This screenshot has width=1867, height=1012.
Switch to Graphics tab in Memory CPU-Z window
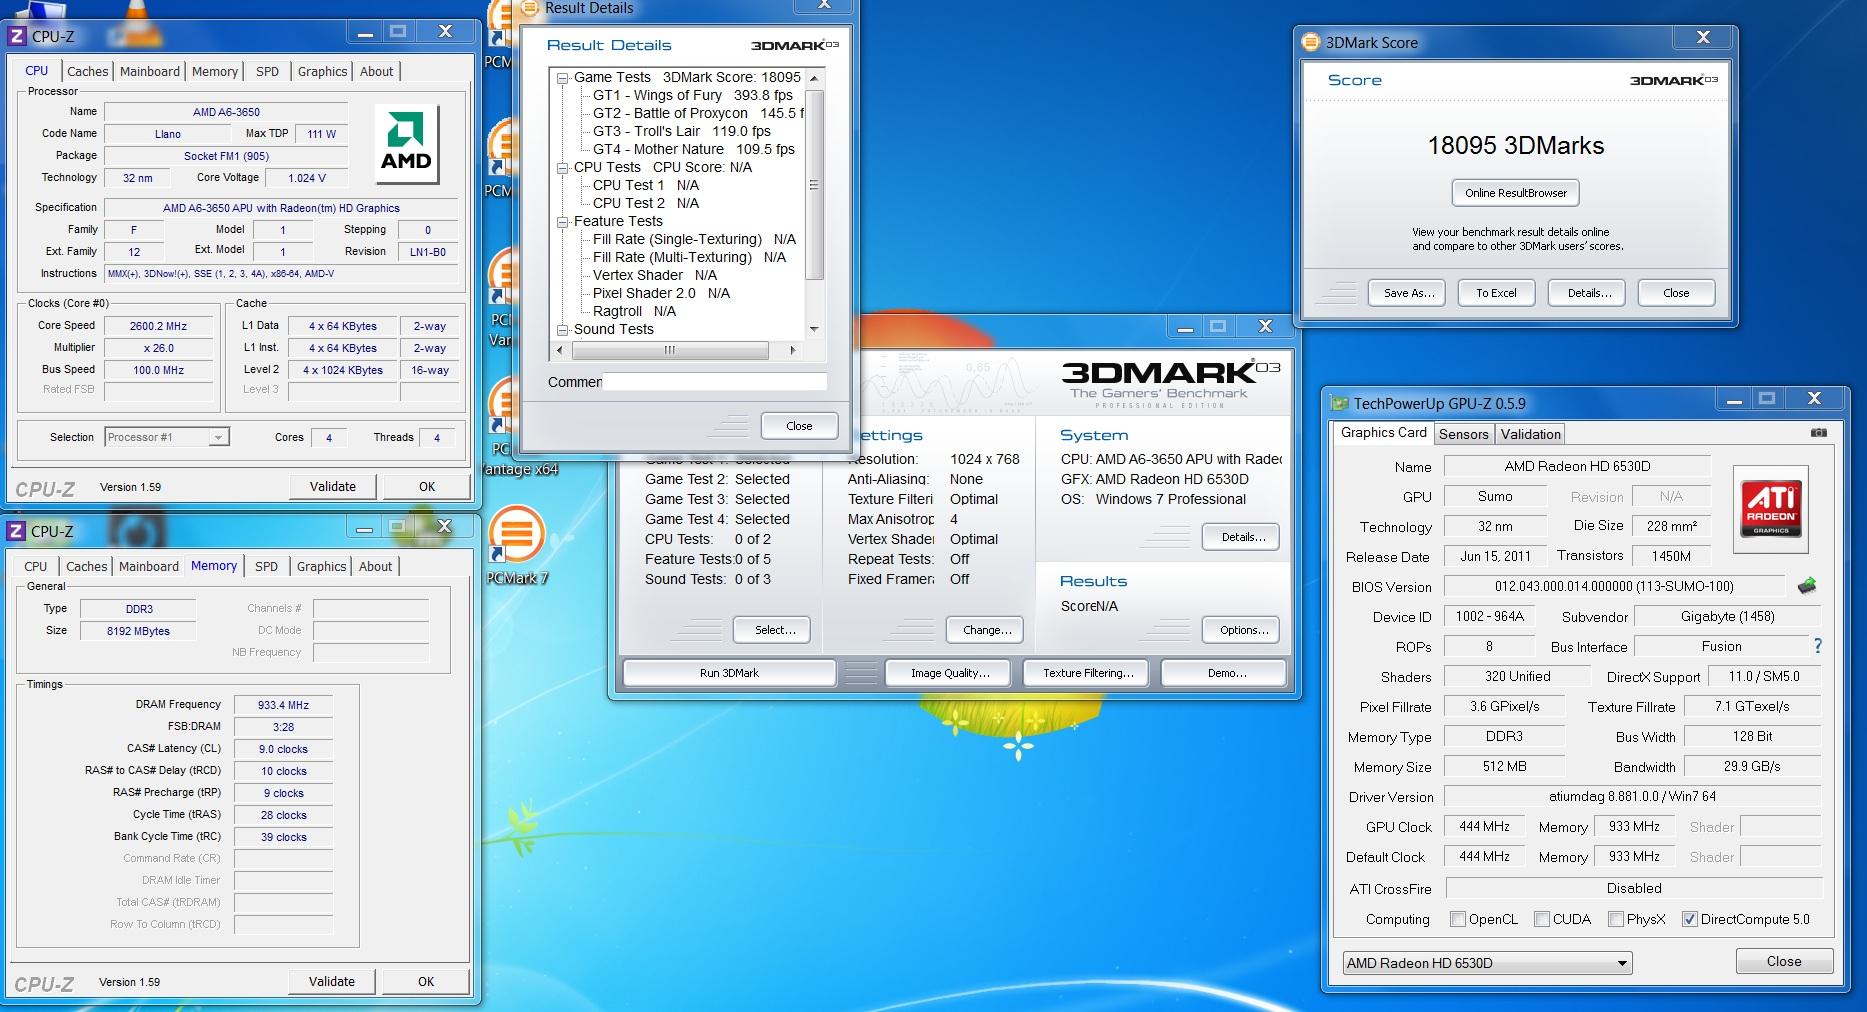click(x=321, y=567)
